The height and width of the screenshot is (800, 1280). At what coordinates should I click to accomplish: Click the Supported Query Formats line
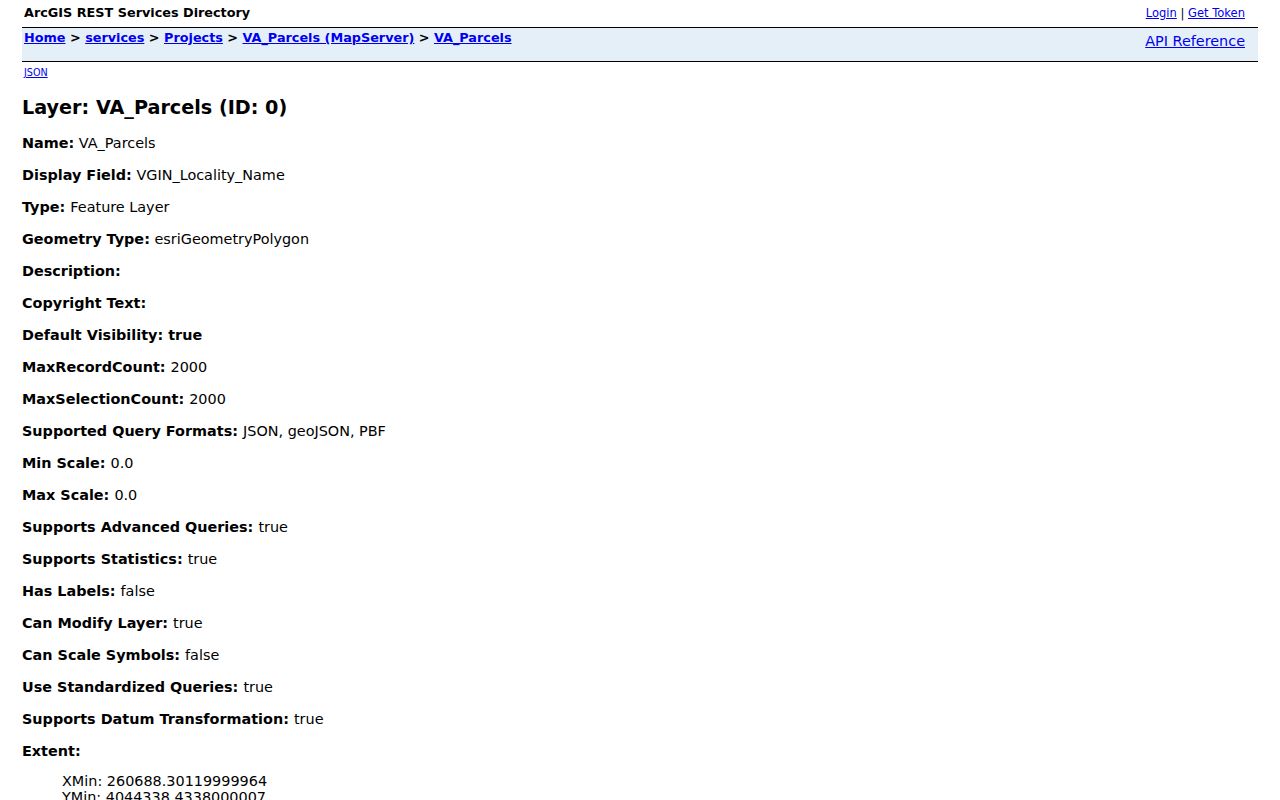coord(204,431)
